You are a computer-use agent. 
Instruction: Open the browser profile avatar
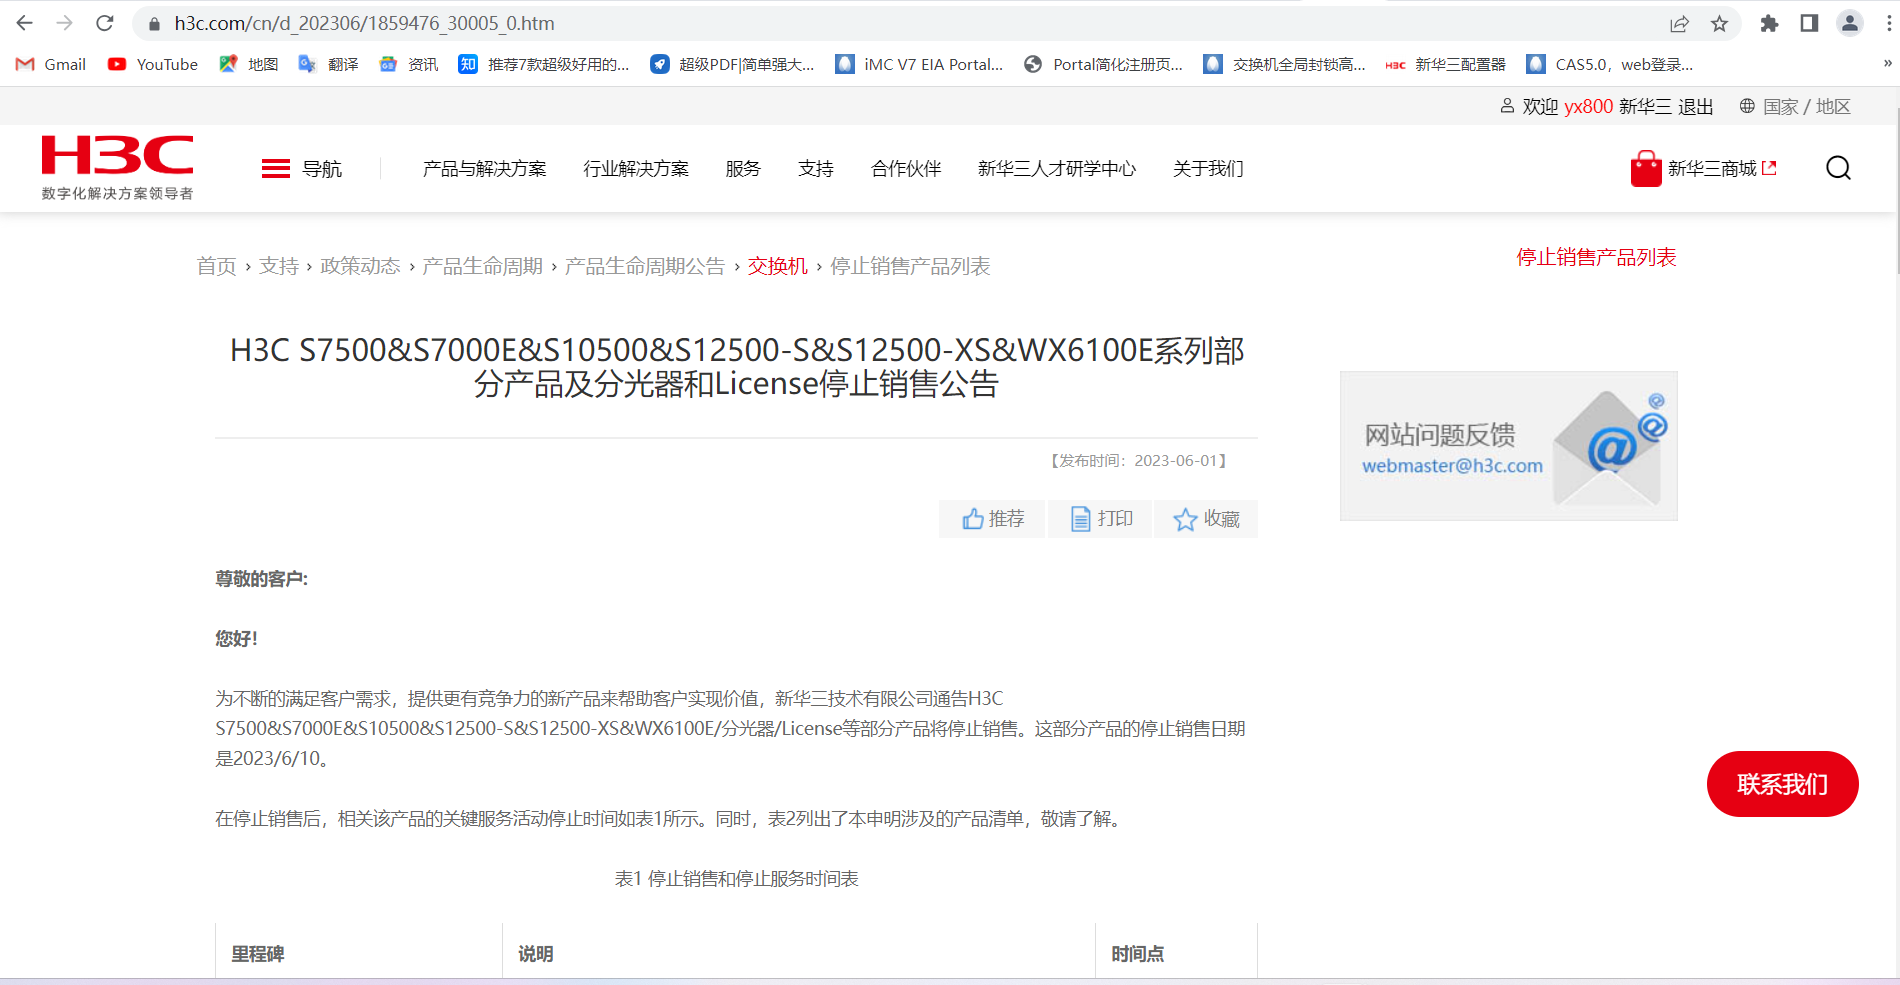(1850, 23)
